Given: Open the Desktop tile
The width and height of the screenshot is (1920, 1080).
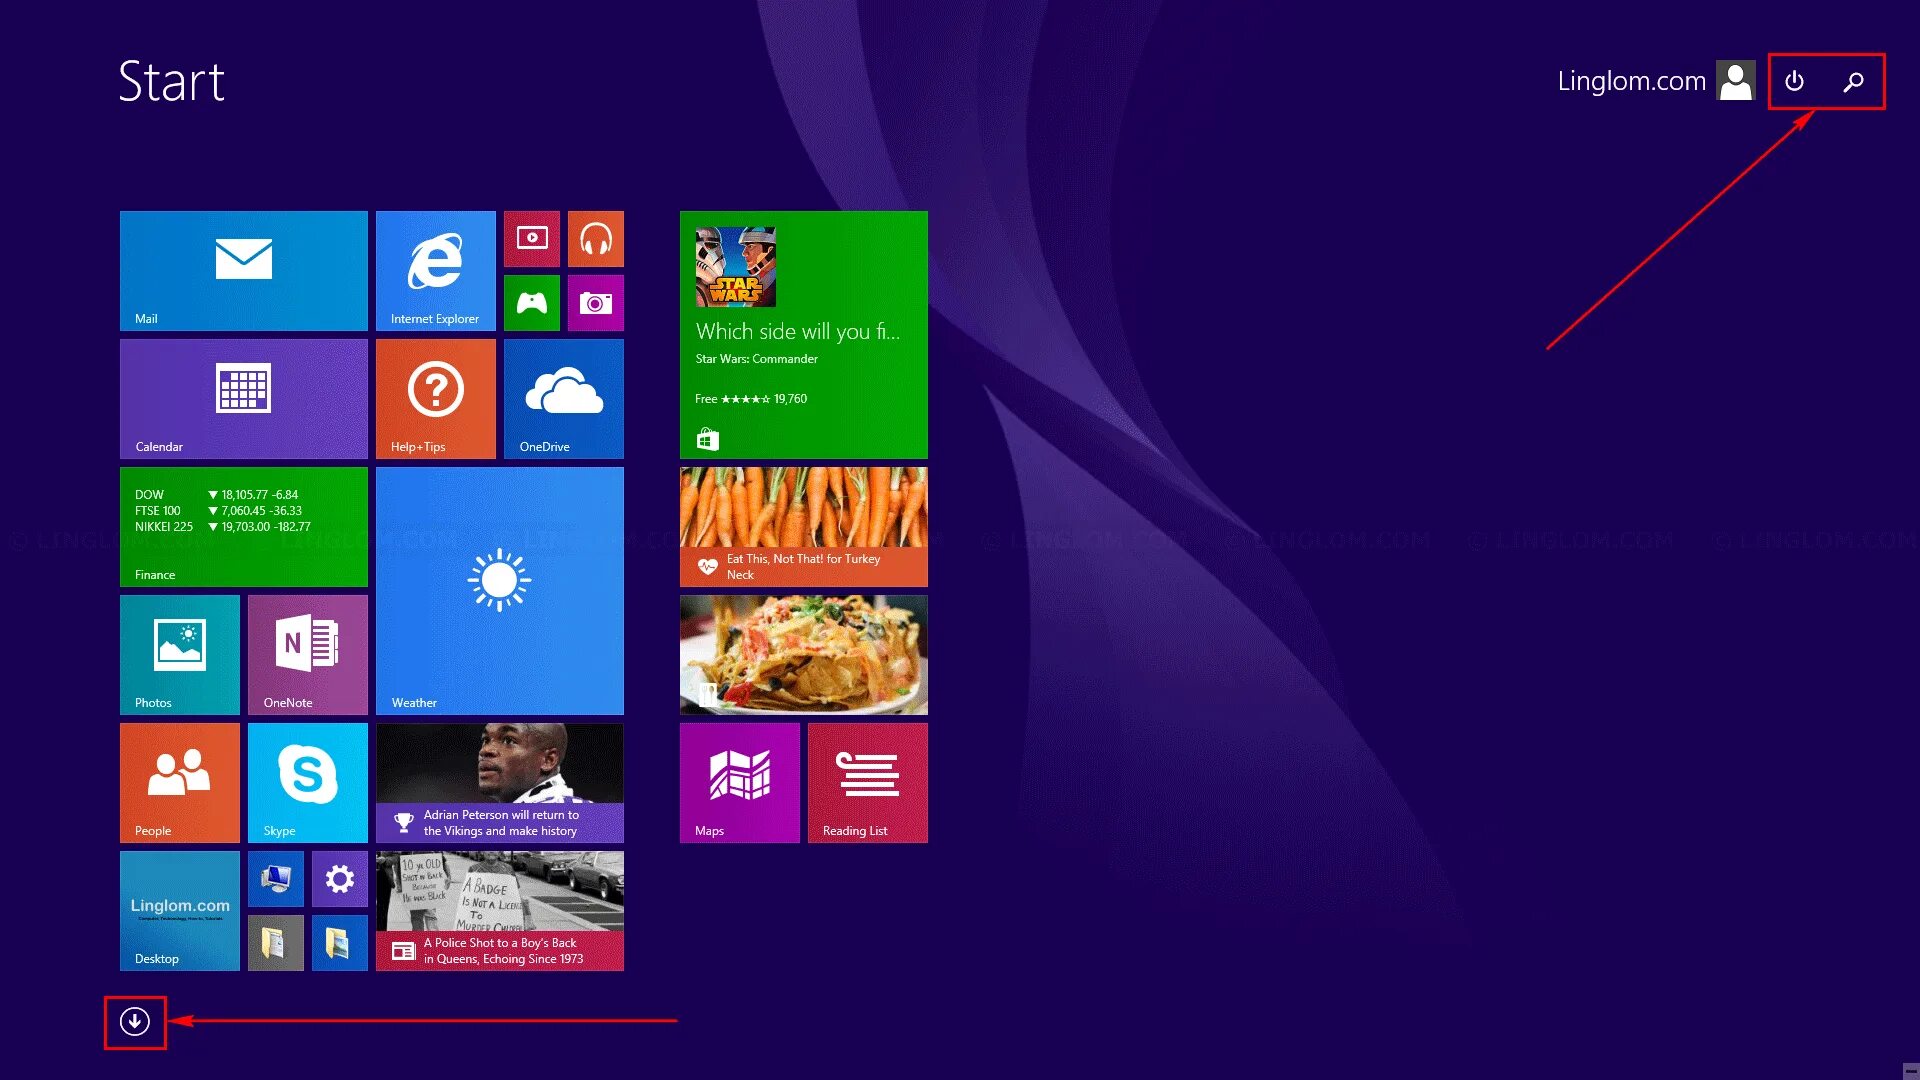Looking at the screenshot, I should coord(179,910).
